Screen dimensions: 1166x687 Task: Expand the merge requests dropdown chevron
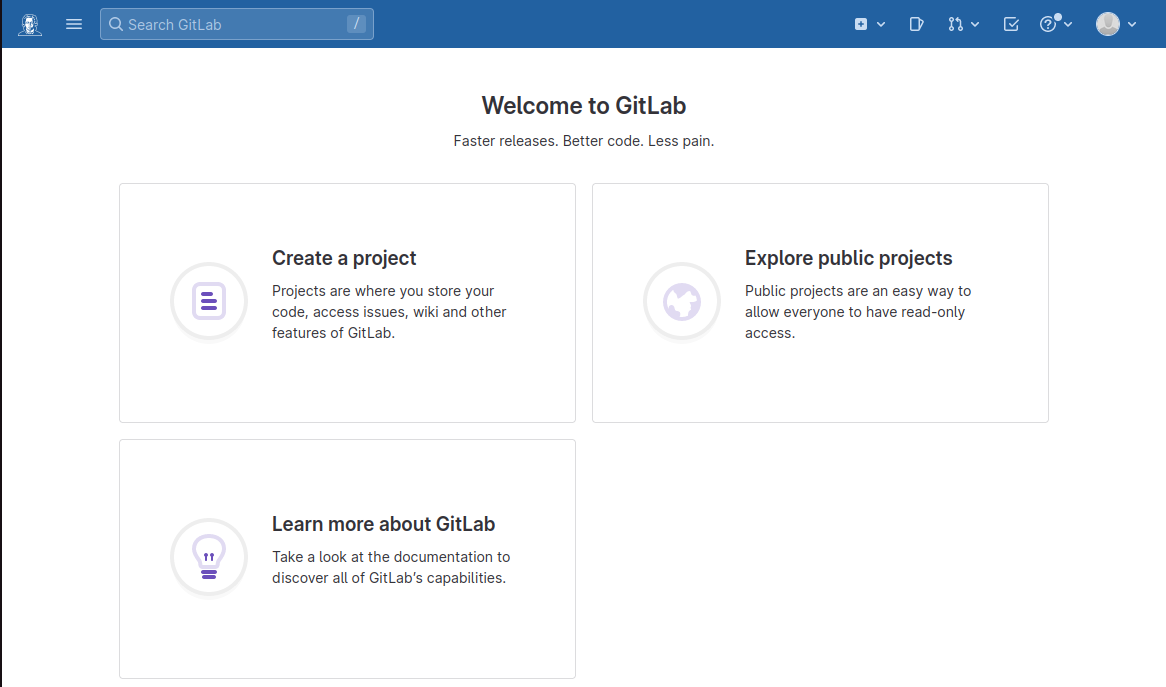(x=976, y=25)
